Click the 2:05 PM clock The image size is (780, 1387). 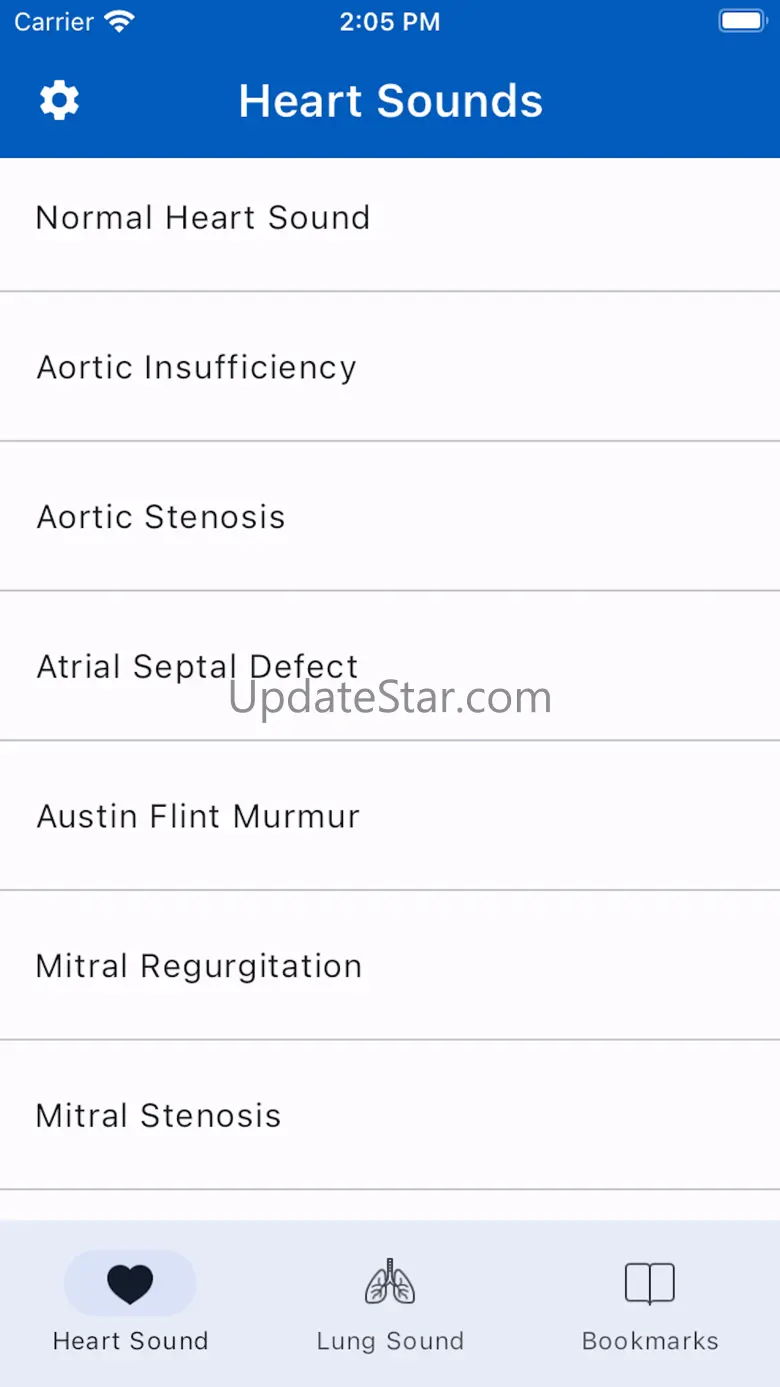click(x=390, y=22)
